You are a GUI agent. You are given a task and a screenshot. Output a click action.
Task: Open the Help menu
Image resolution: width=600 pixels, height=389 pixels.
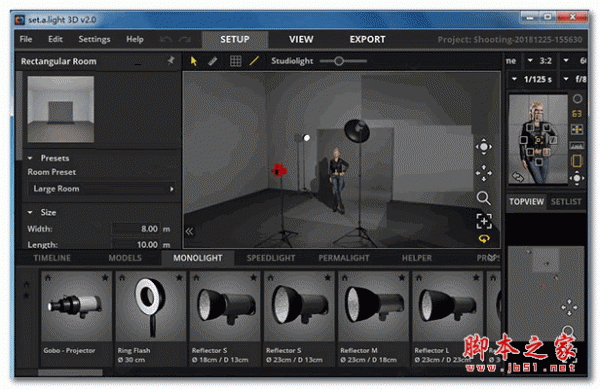135,39
